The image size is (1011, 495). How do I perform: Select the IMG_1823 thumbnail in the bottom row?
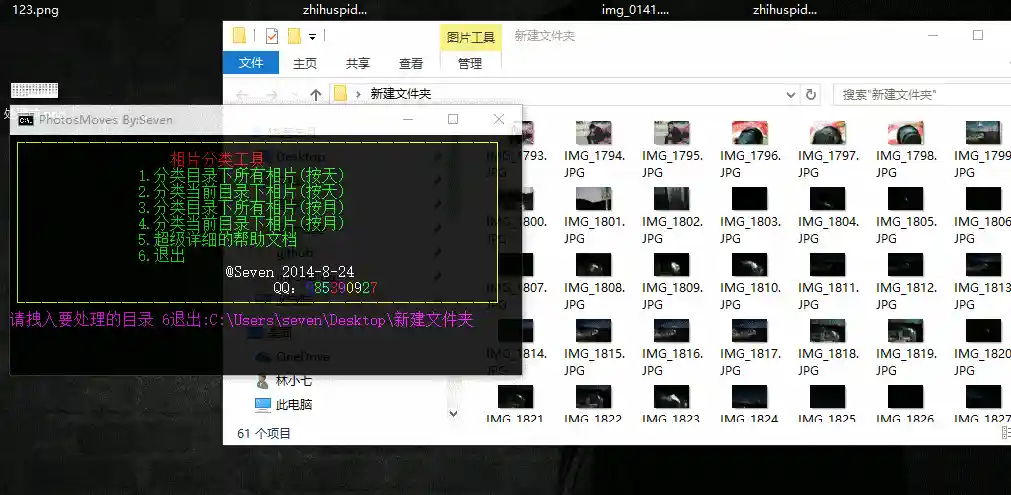point(672,396)
